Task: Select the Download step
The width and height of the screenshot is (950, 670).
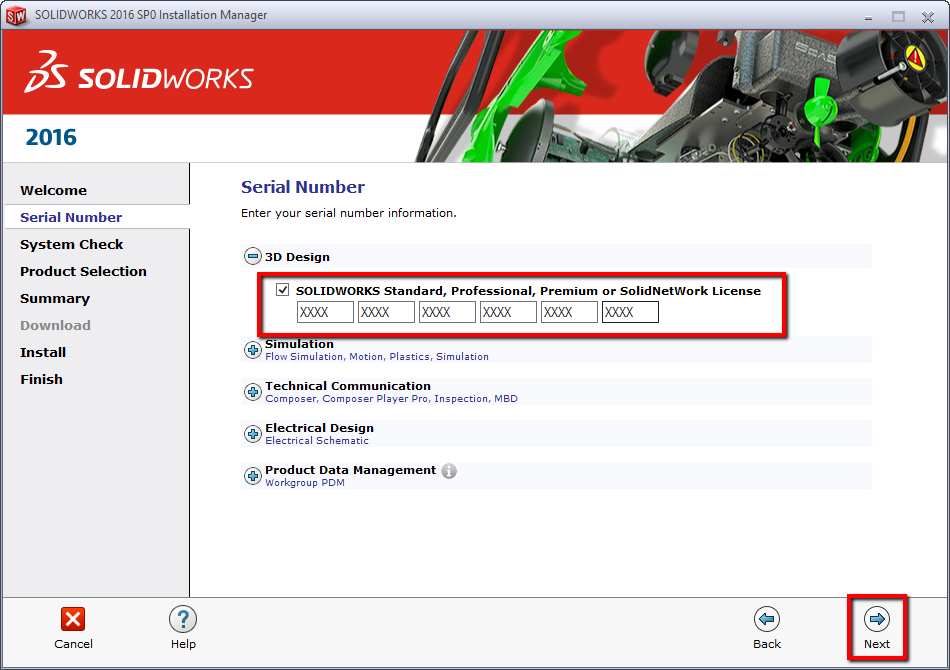Action: coord(55,325)
